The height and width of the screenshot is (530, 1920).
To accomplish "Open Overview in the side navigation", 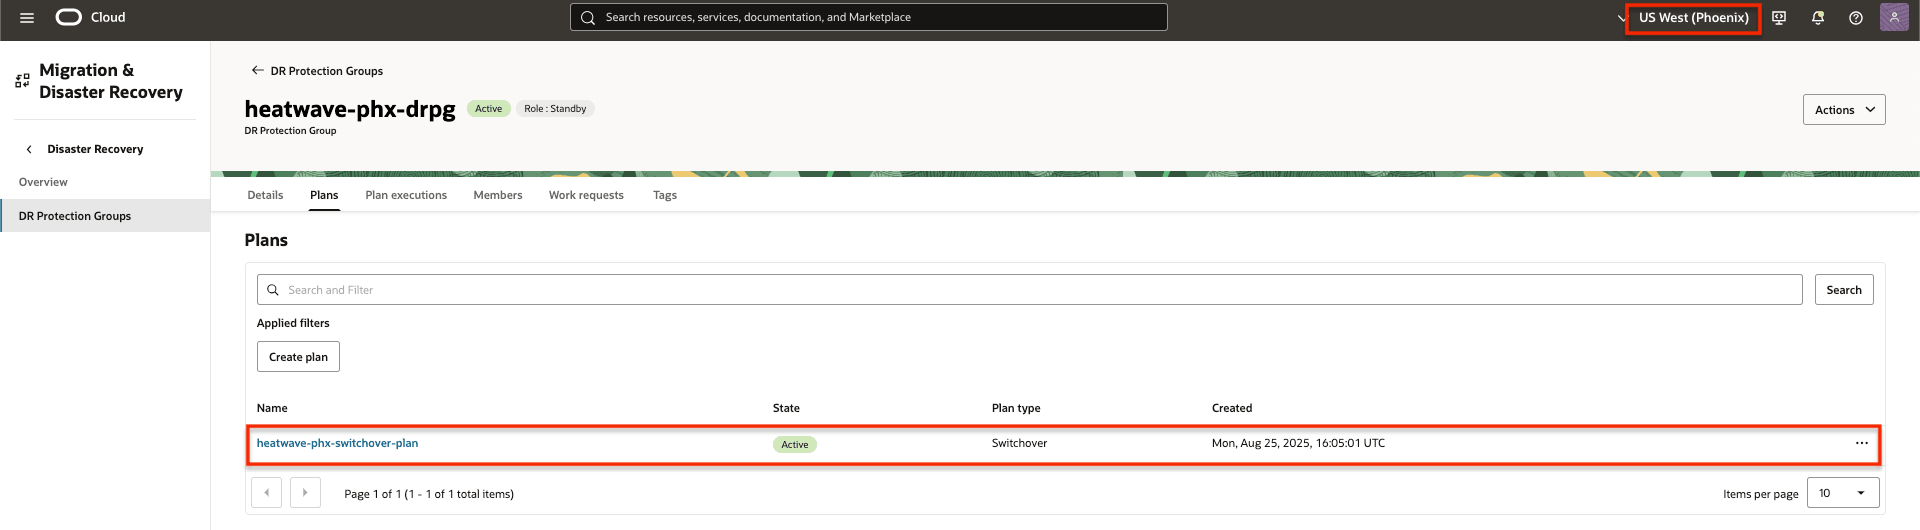I will pyautogui.click(x=43, y=182).
